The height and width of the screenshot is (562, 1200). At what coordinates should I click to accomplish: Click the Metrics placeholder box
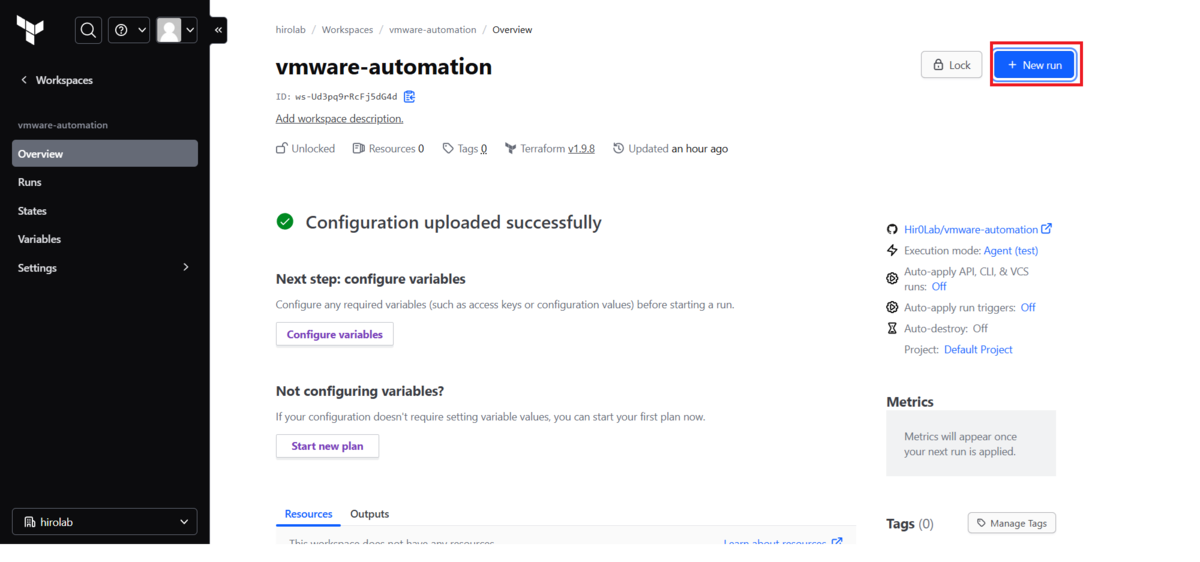tap(971, 444)
